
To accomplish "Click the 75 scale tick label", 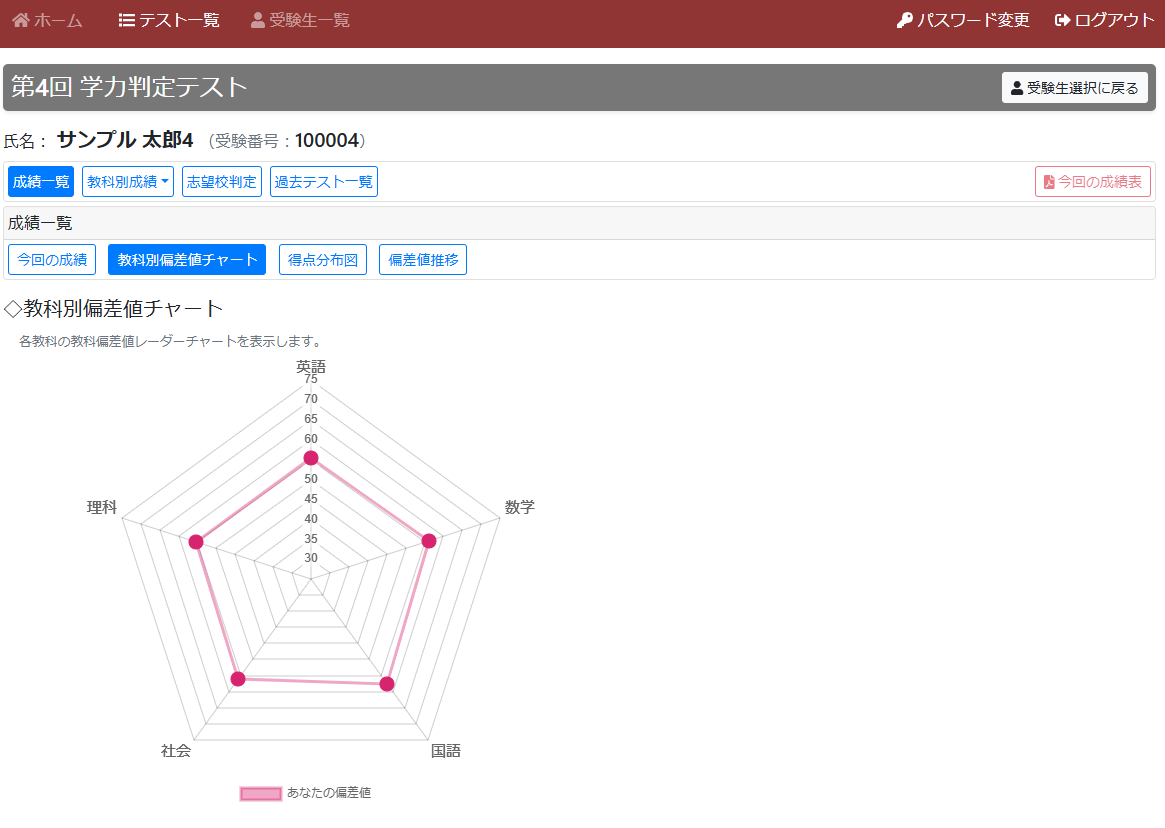I will [311, 379].
